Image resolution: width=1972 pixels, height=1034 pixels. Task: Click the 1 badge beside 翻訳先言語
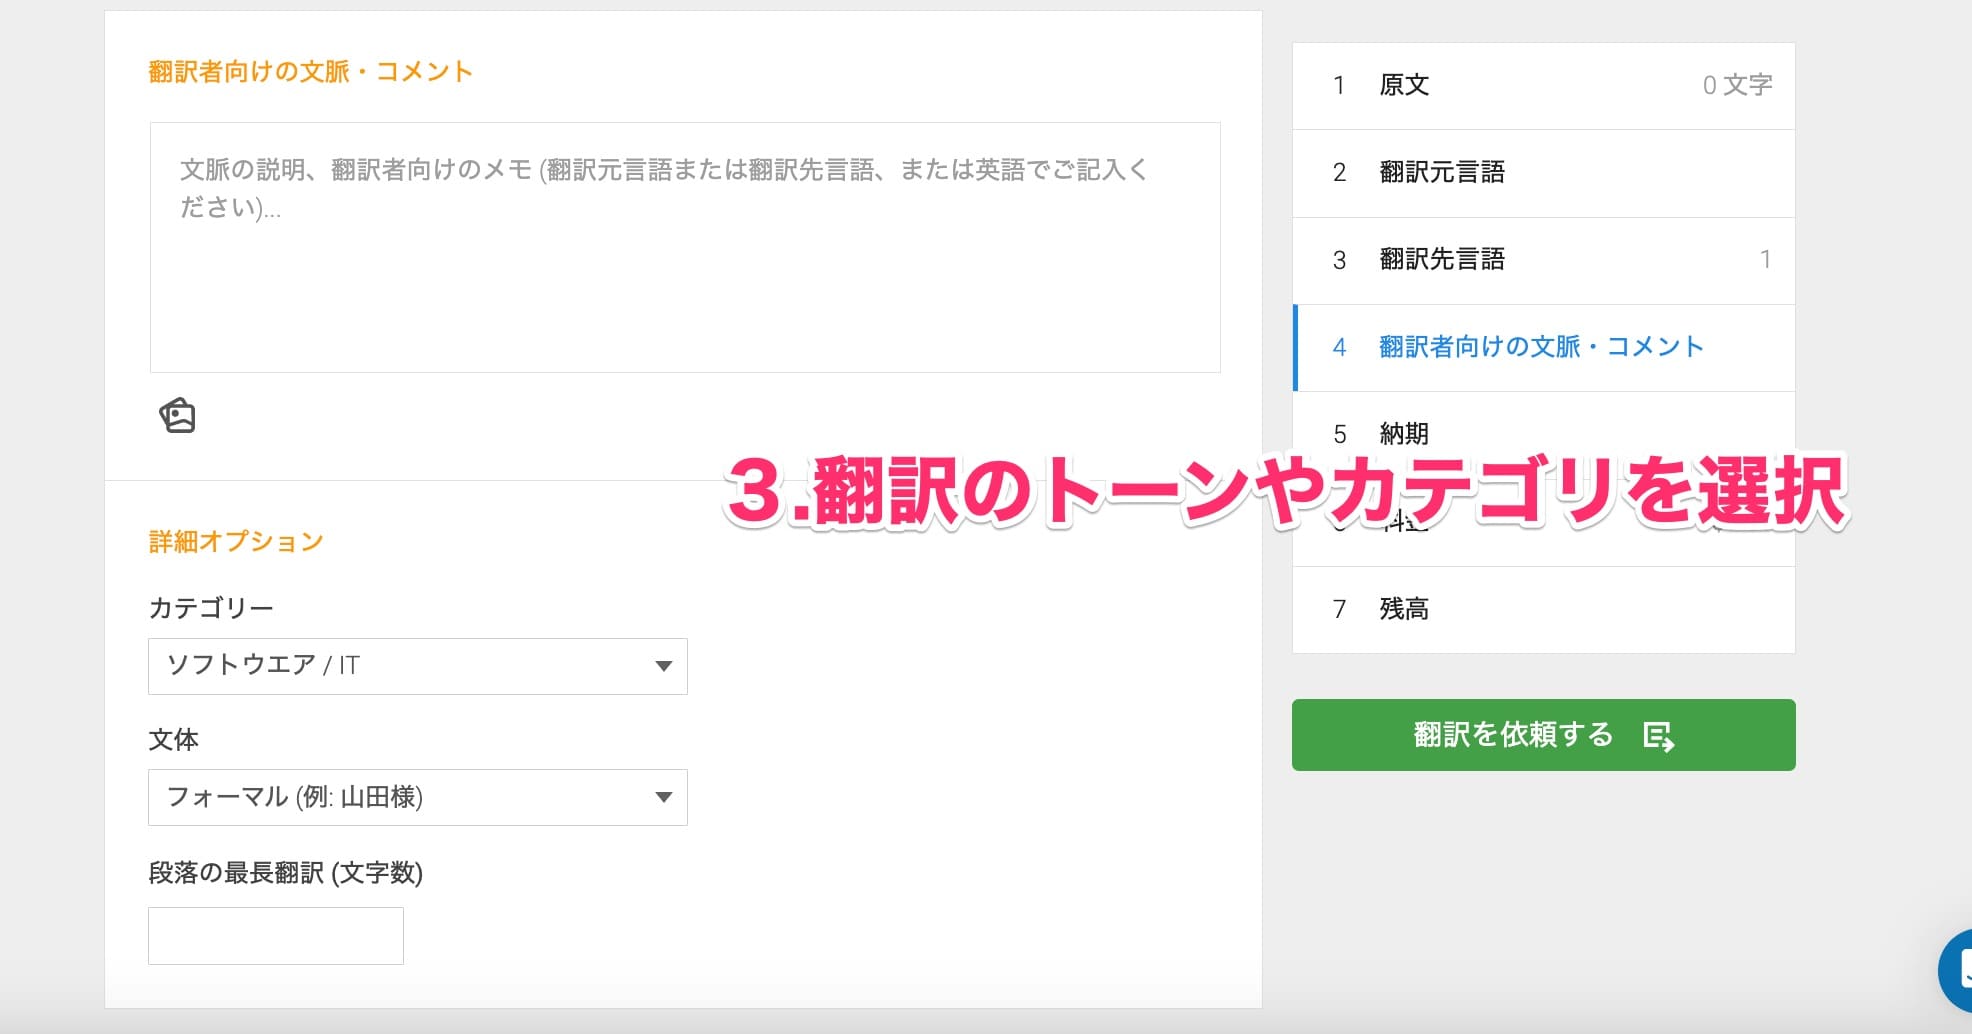[1766, 259]
